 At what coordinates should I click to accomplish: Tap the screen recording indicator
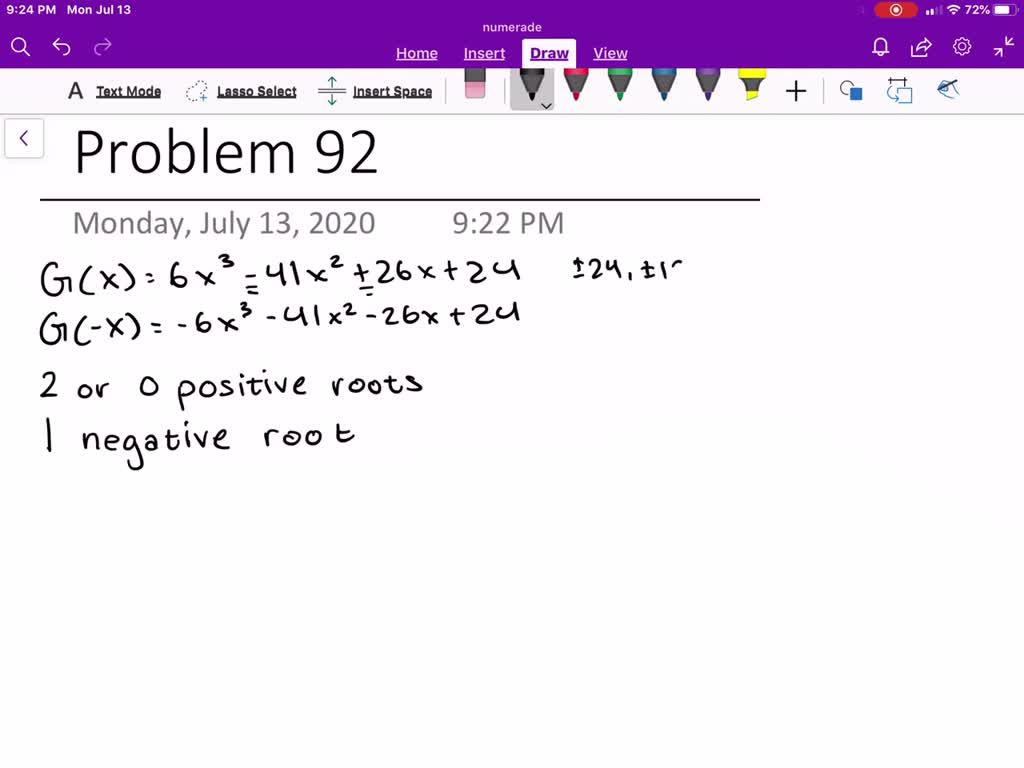click(x=896, y=10)
